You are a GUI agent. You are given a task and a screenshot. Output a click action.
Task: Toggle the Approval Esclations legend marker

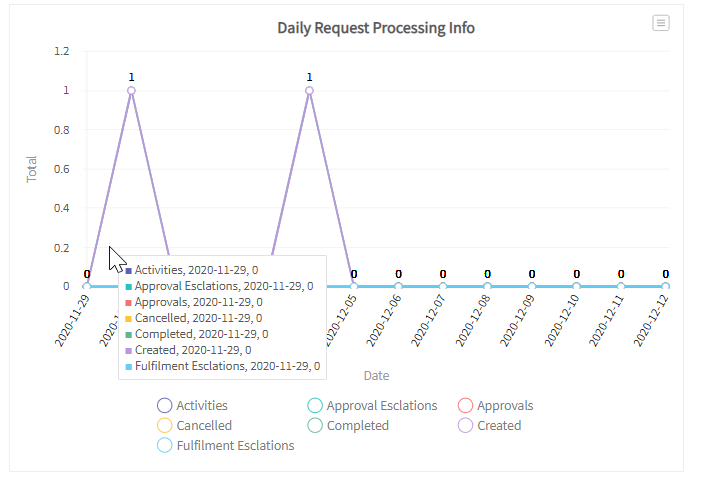click(x=314, y=406)
